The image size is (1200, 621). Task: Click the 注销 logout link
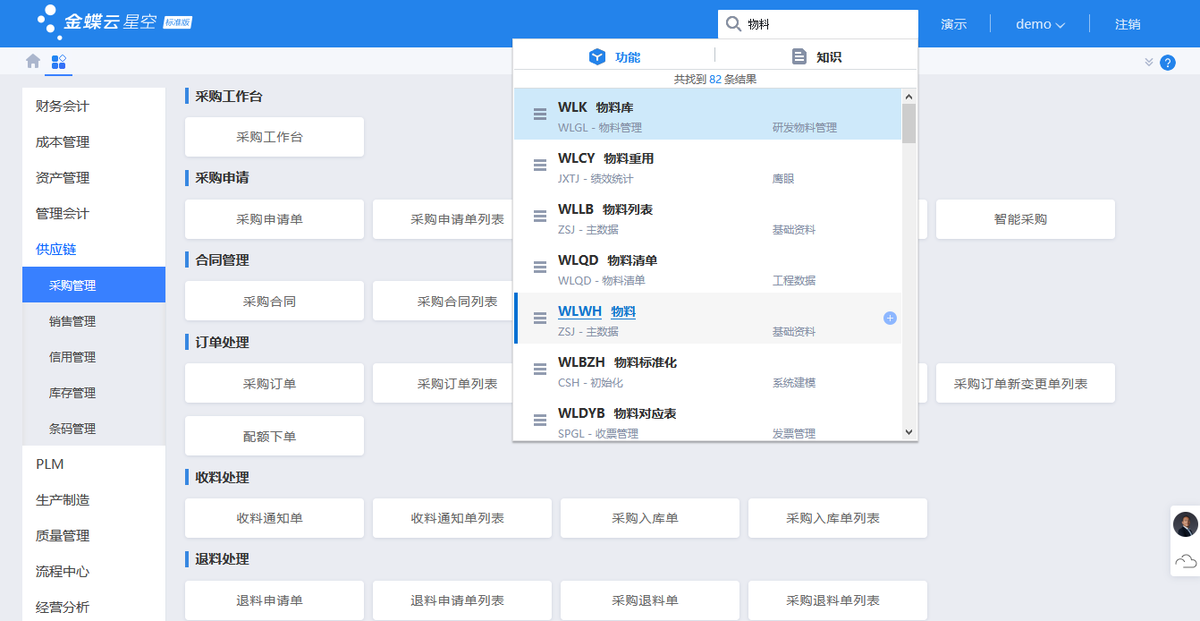point(1127,24)
